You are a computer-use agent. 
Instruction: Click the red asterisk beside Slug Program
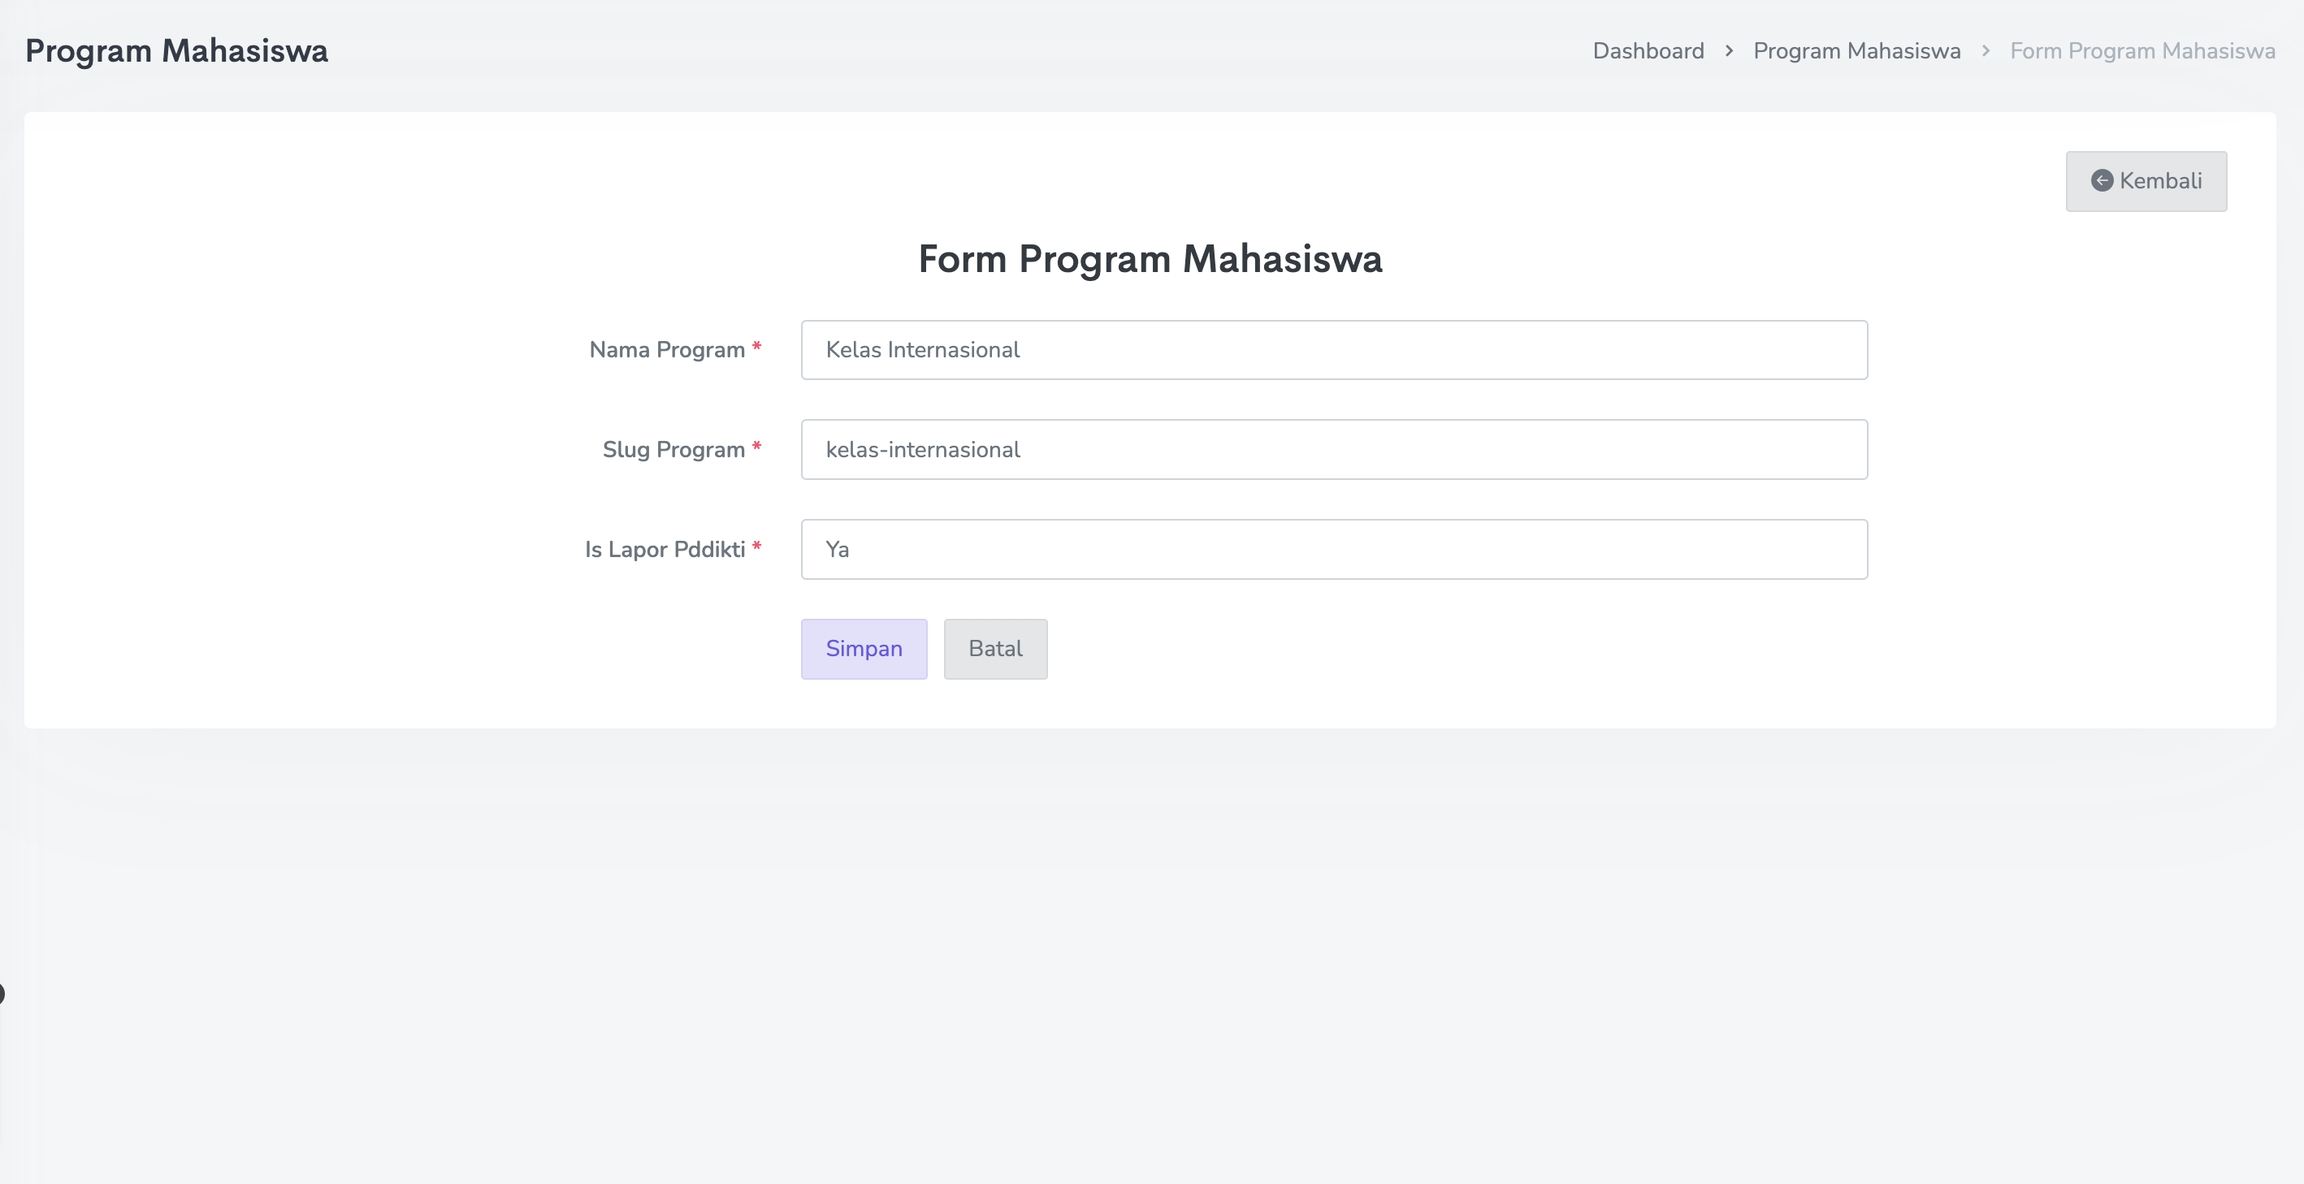757,447
